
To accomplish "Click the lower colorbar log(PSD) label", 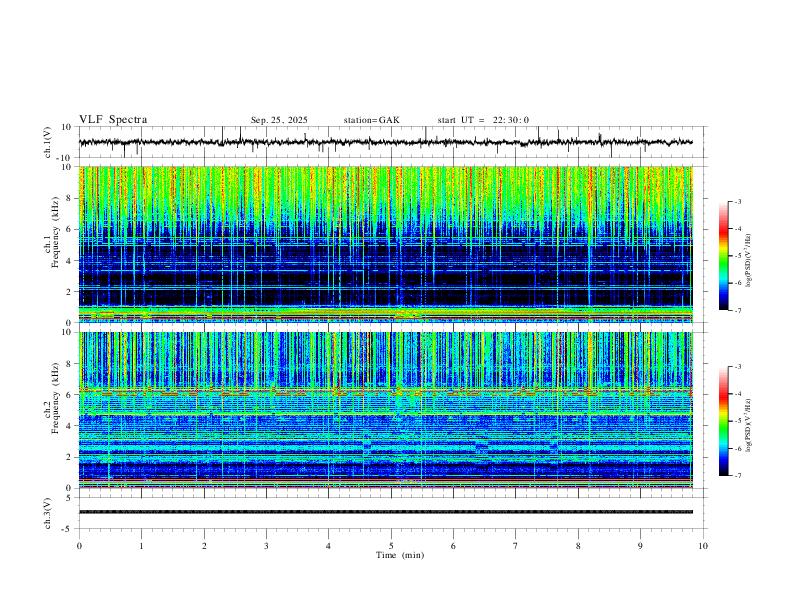I will [749, 425].
